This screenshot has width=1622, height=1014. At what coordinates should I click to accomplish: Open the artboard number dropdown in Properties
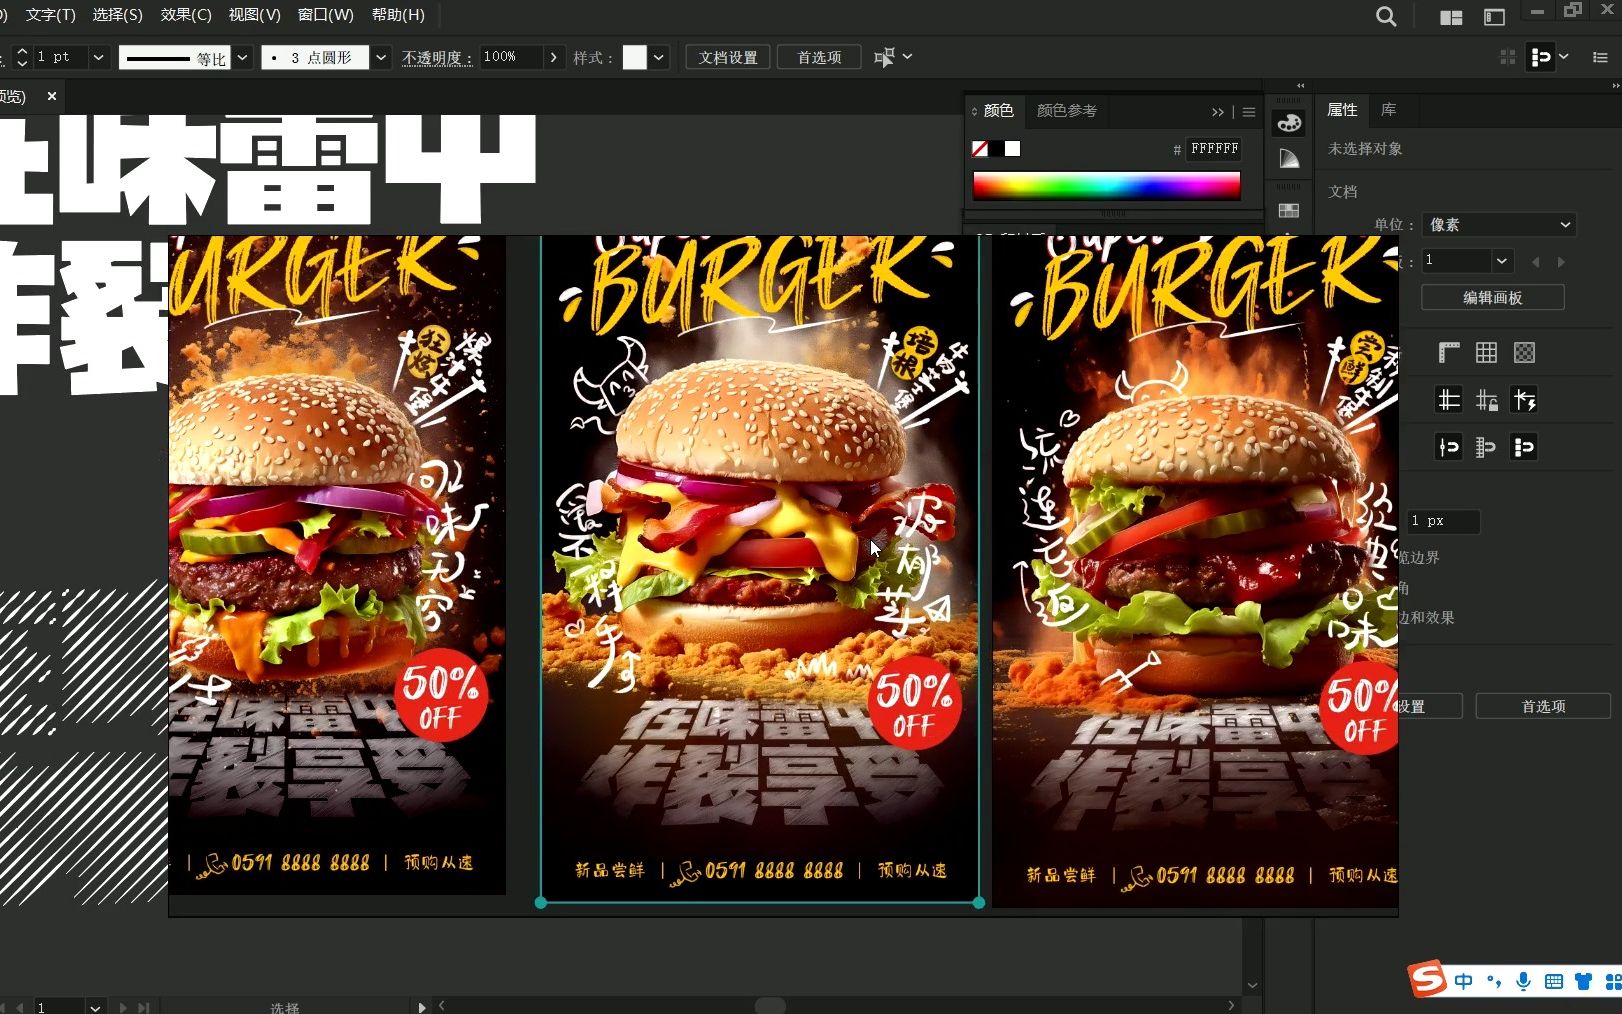click(1501, 261)
